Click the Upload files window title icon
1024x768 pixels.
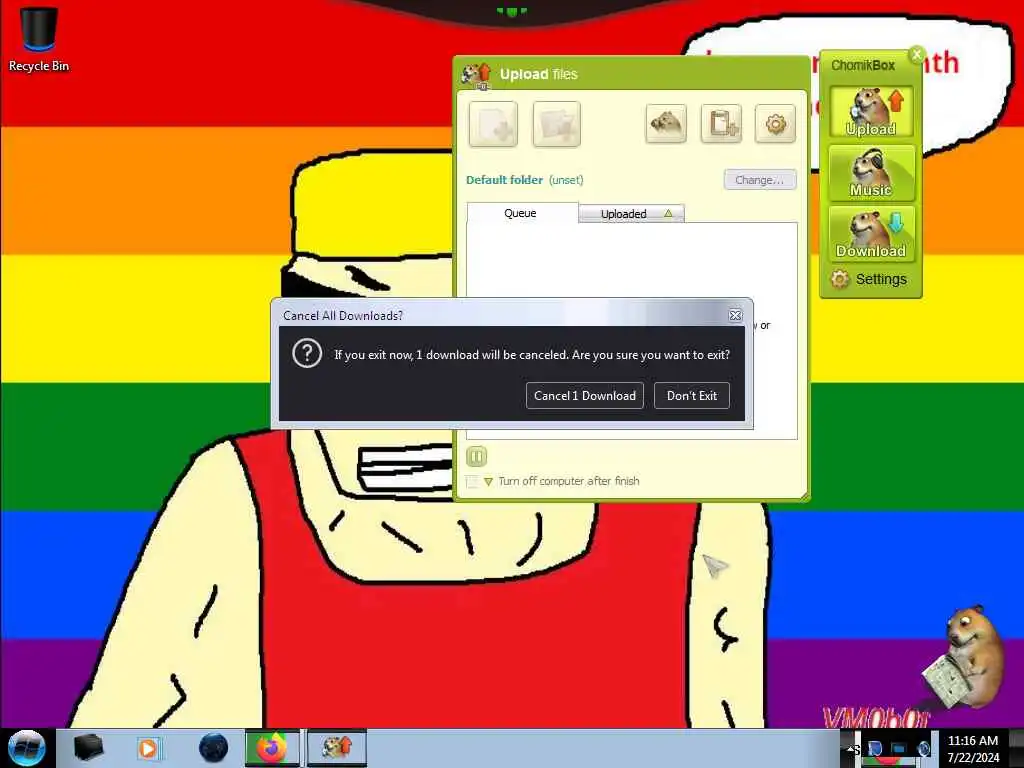[x=476, y=75]
